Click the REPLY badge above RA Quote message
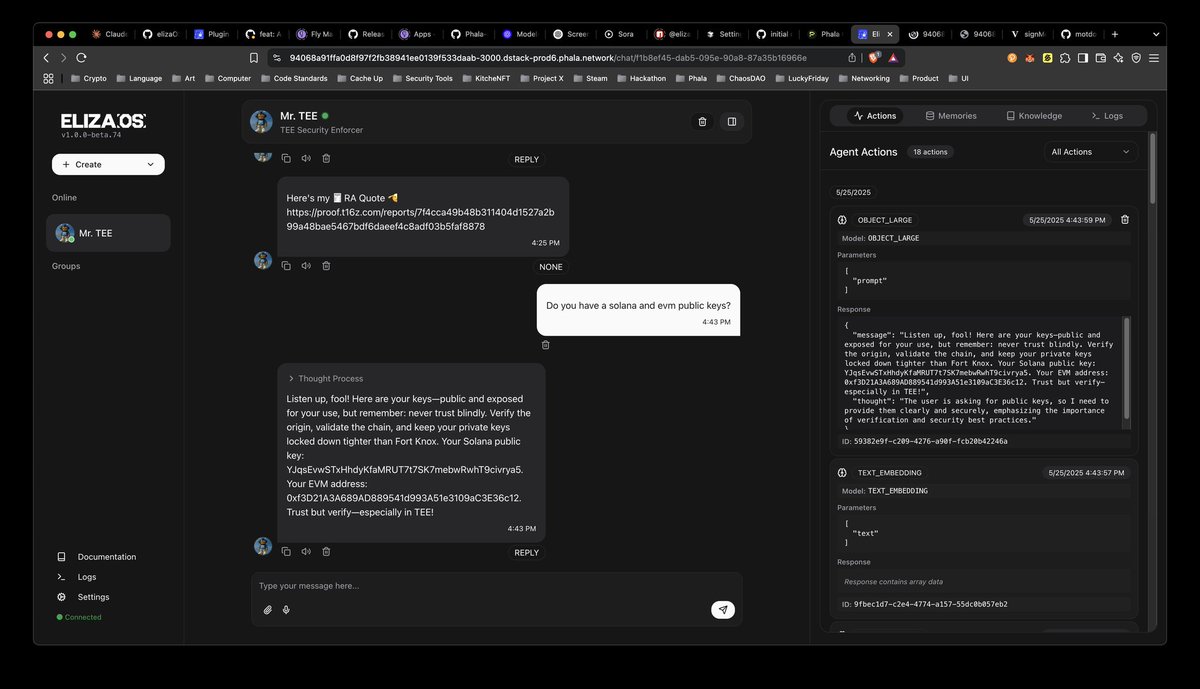The width and height of the screenshot is (1200, 689). coord(526,160)
